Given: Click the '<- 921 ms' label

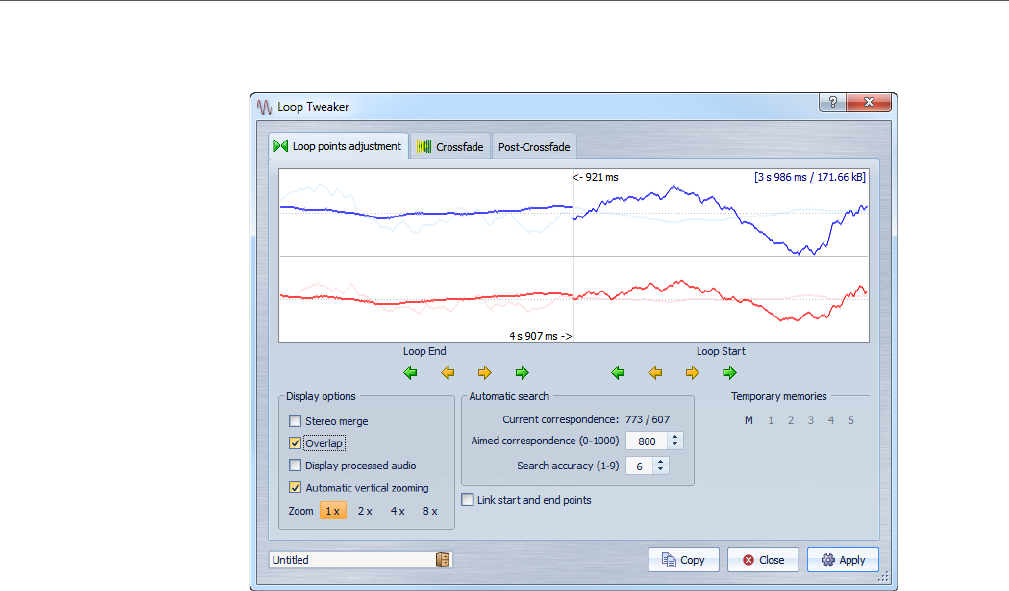Looking at the screenshot, I should tap(595, 177).
